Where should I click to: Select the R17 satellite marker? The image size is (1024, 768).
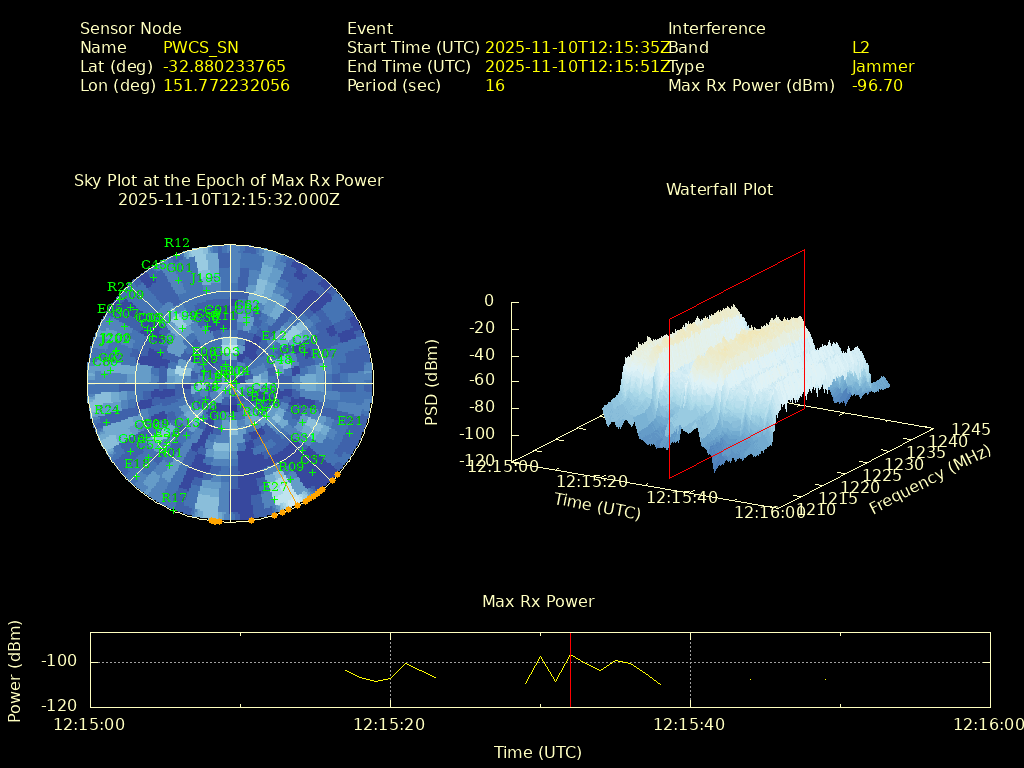(174, 510)
